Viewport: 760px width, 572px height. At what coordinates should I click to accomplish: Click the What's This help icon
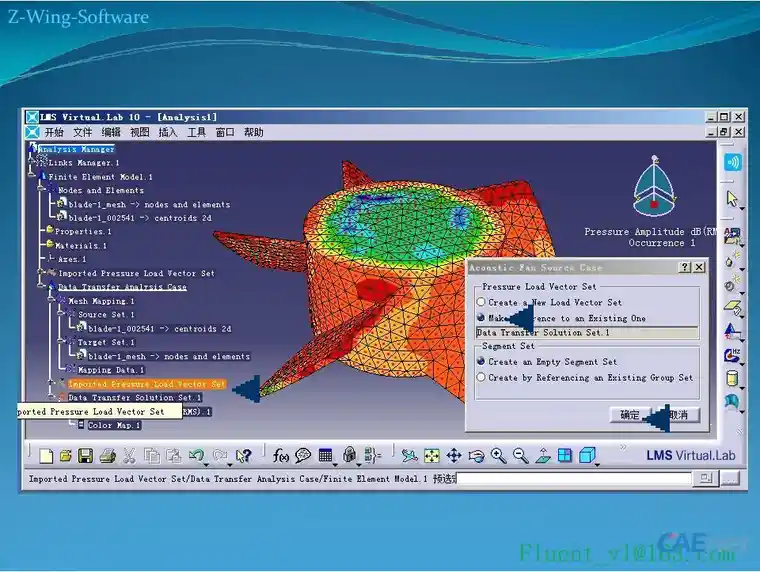point(243,456)
